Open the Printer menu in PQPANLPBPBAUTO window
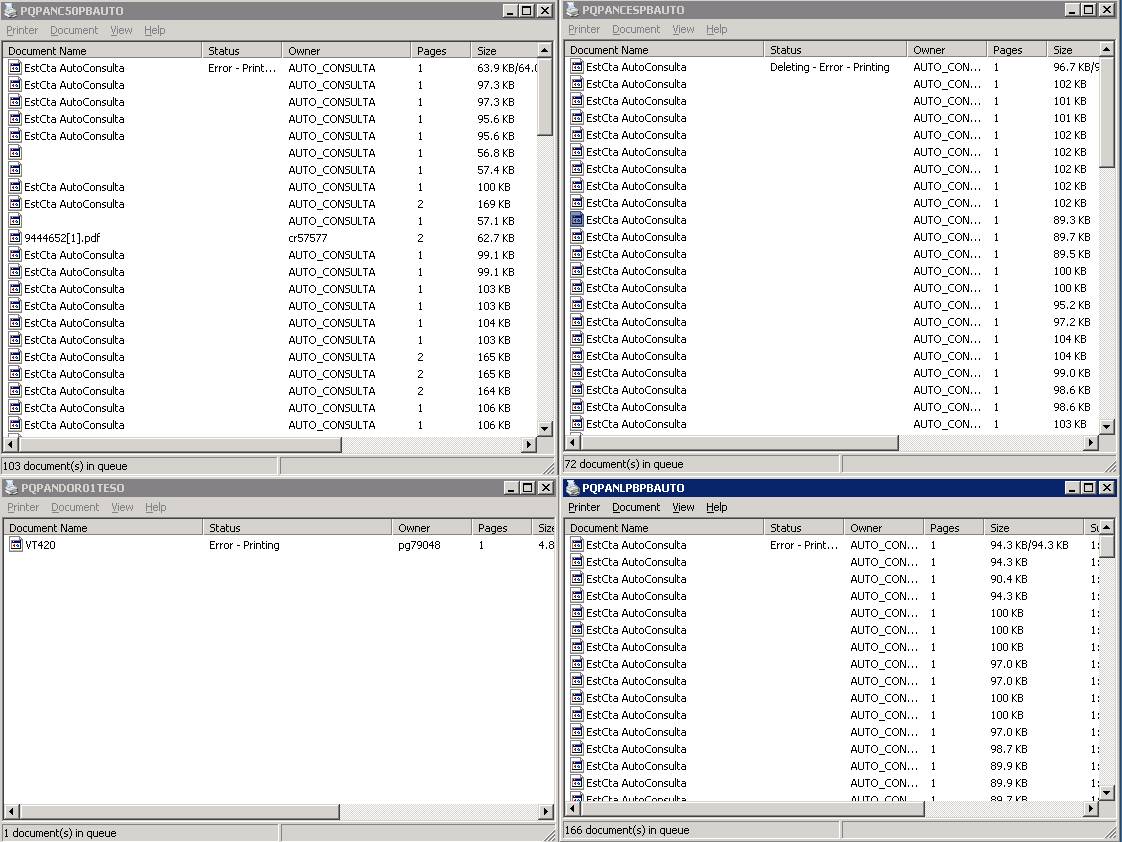The height and width of the screenshot is (842, 1122). click(584, 507)
